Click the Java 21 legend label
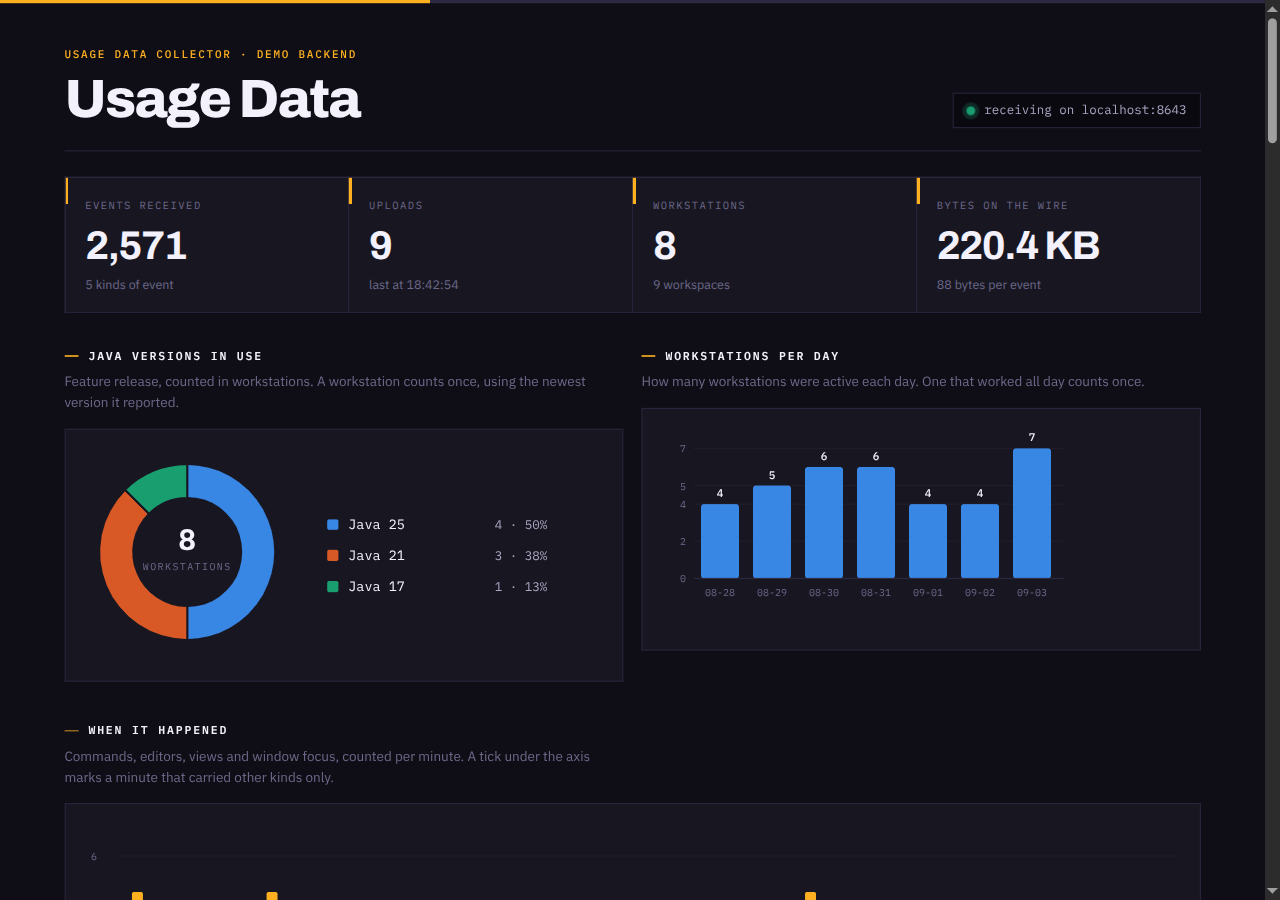This screenshot has width=1280, height=900. [x=376, y=556]
